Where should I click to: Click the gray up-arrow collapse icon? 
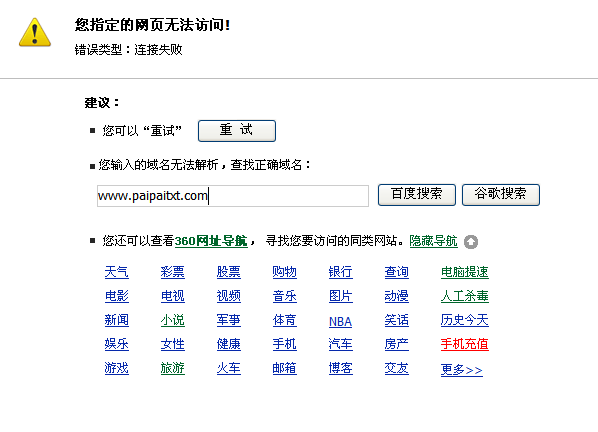coord(471,242)
